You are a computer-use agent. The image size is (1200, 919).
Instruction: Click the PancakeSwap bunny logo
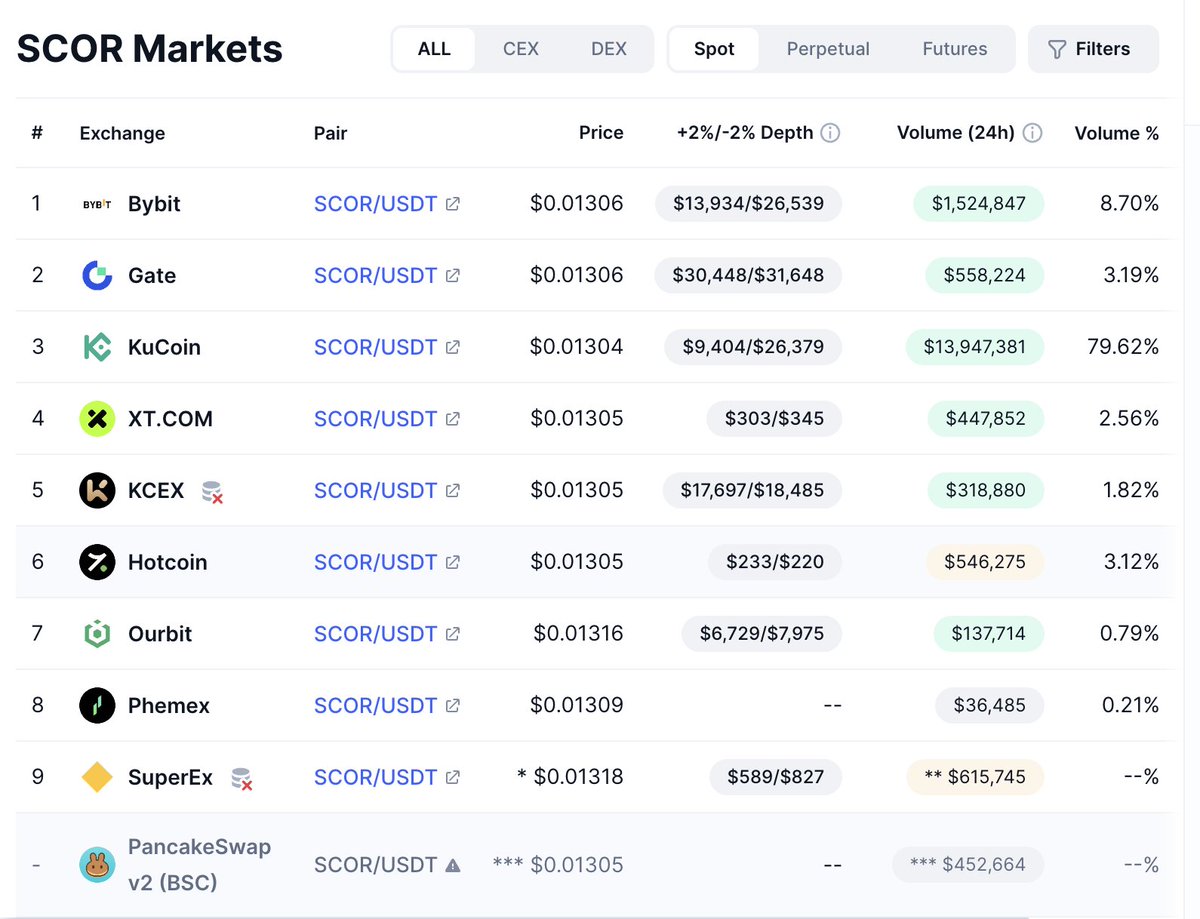point(97,865)
